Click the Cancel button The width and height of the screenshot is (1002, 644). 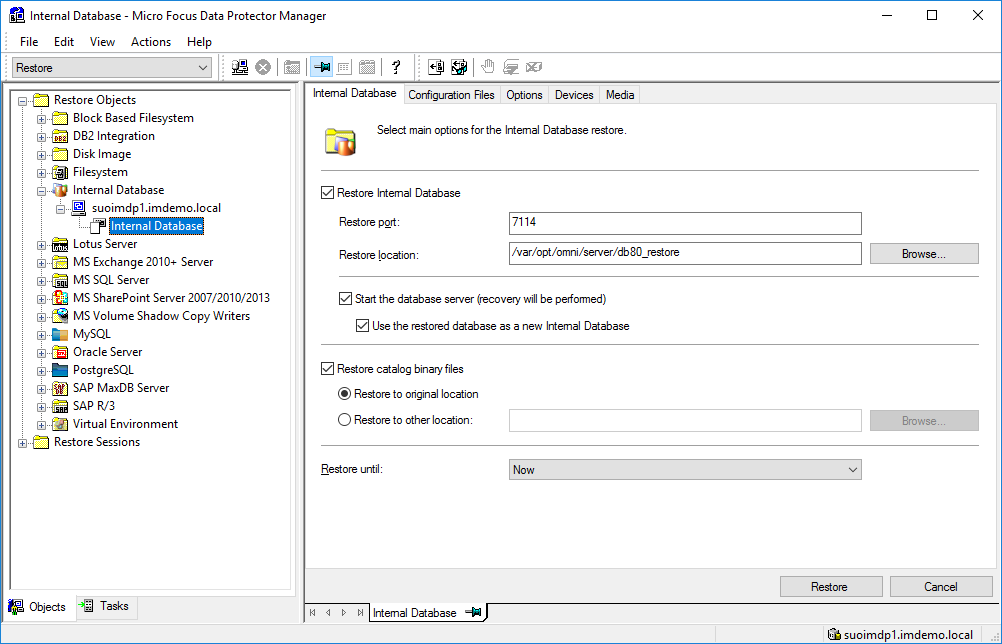coord(941,586)
